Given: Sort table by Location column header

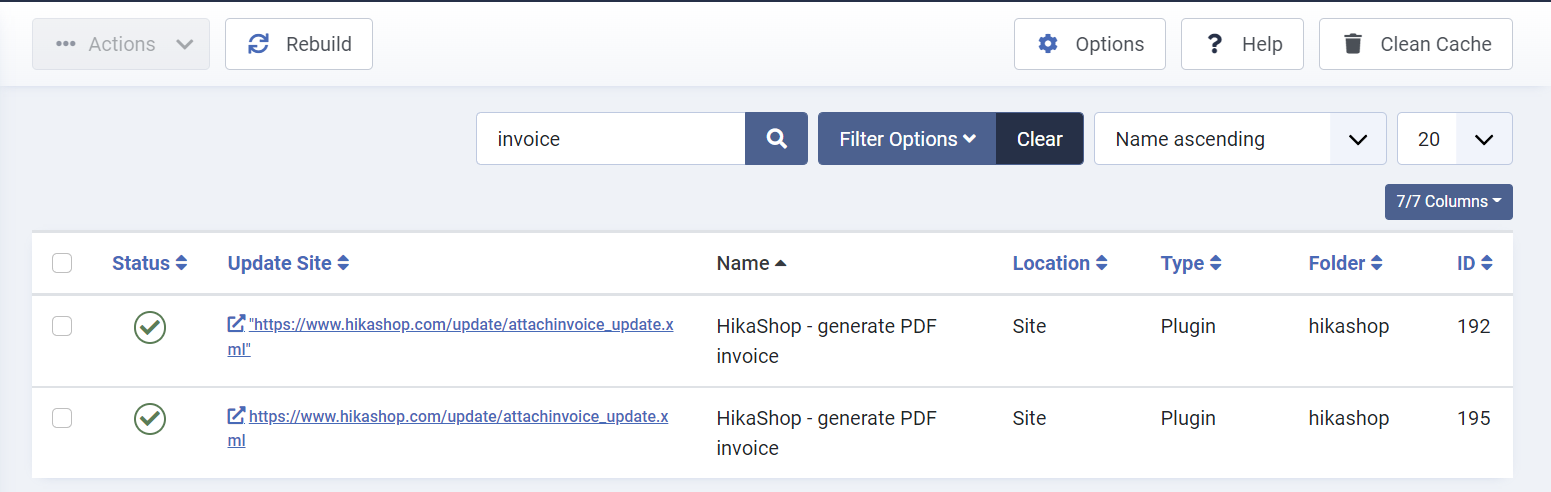Looking at the screenshot, I should pos(1059,263).
